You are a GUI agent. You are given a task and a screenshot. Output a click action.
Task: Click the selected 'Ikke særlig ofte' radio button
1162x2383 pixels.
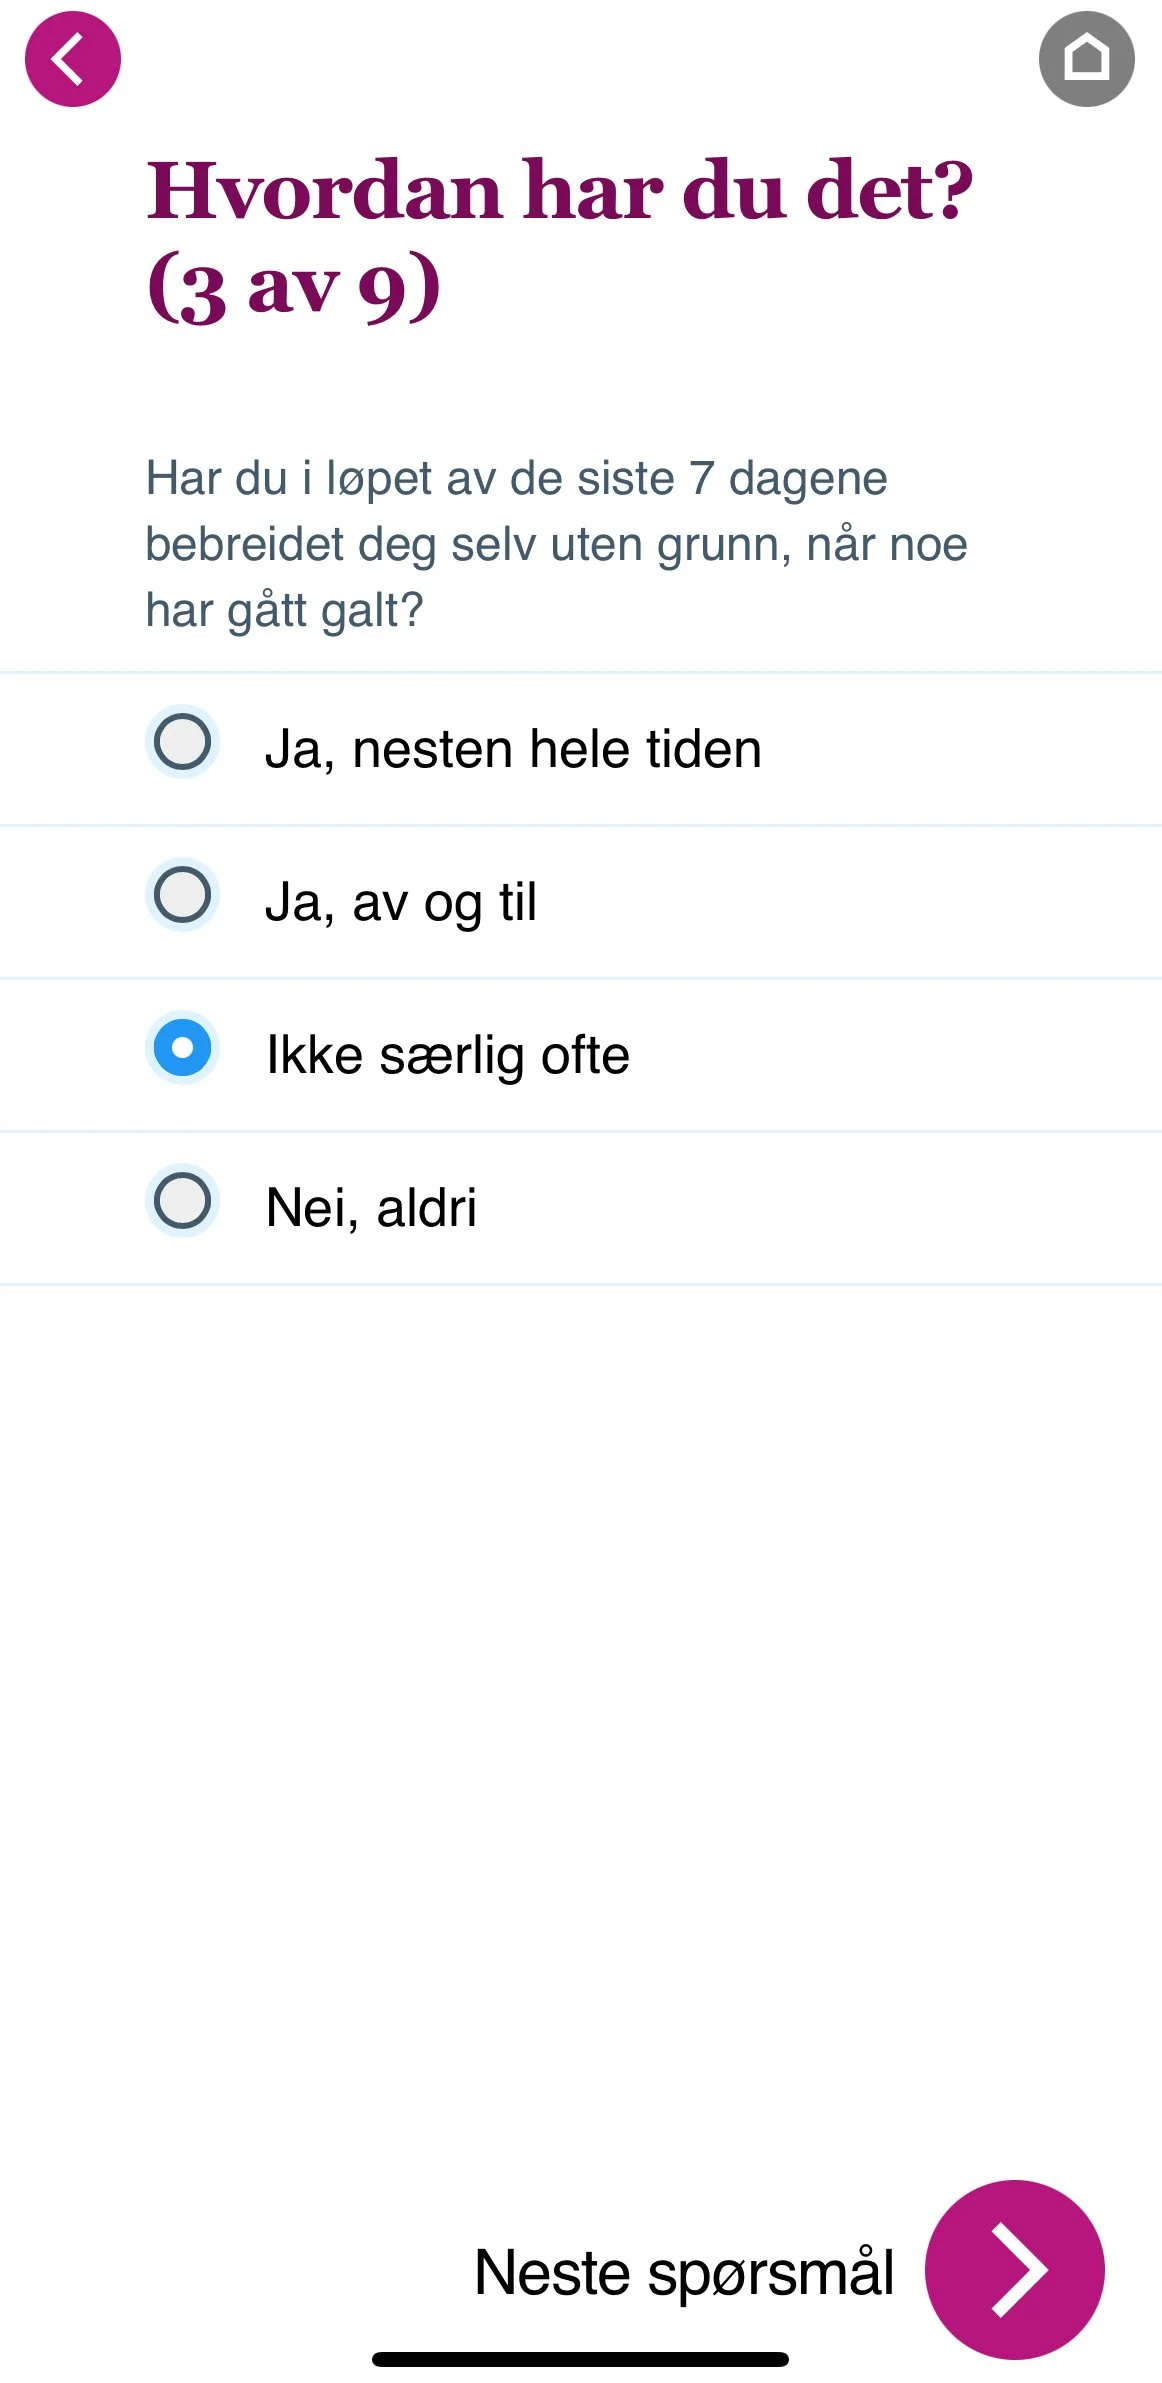[x=183, y=1048]
